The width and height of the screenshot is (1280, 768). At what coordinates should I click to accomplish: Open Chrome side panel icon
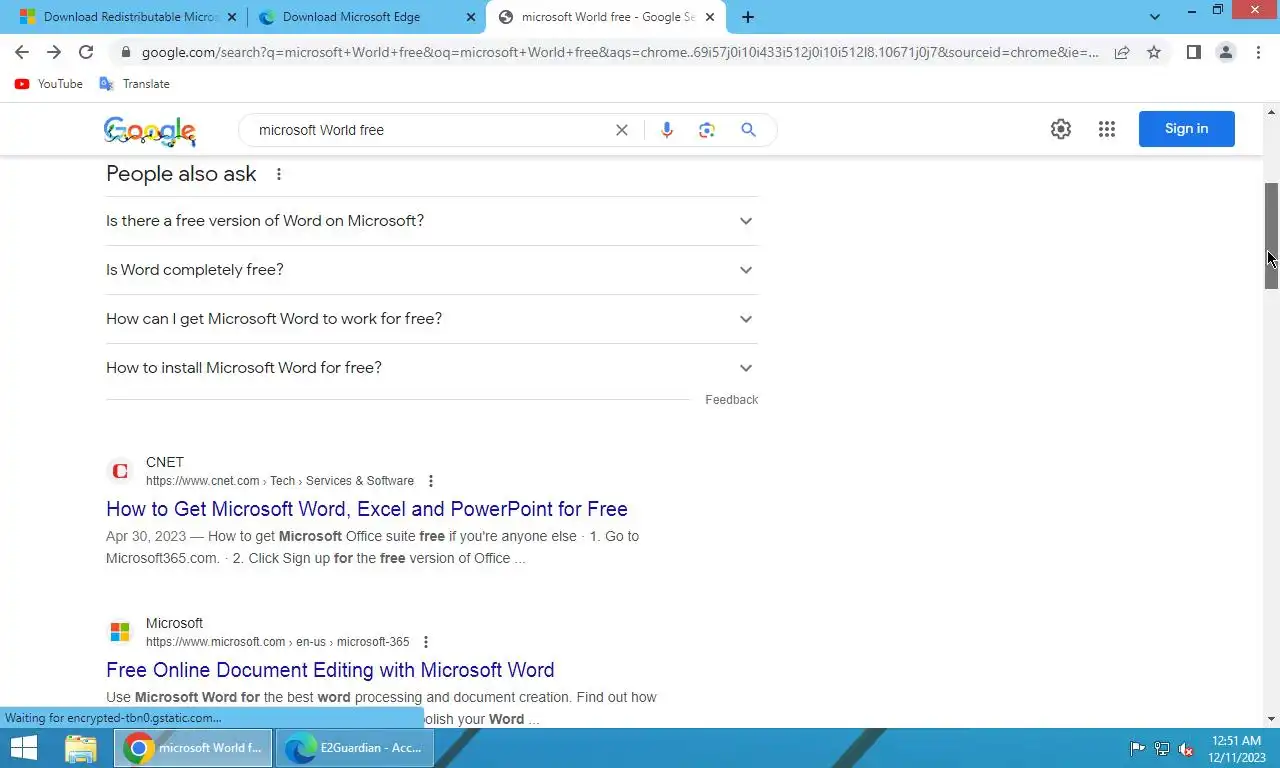(1193, 52)
